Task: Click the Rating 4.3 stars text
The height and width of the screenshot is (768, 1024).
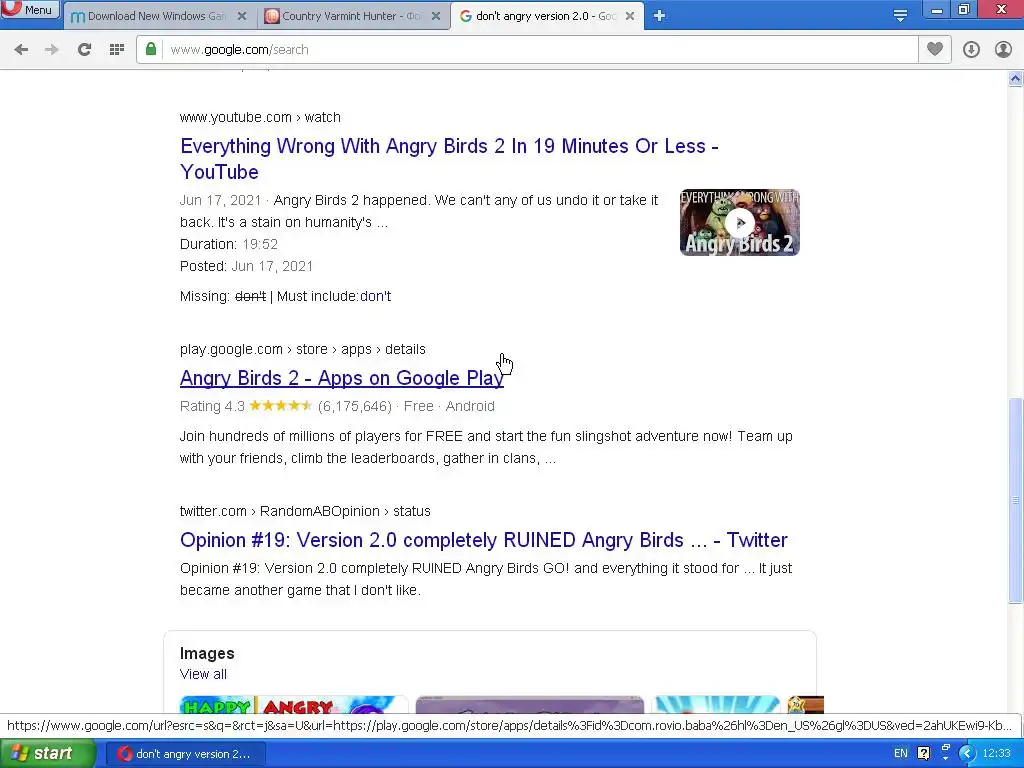Action: tap(246, 406)
